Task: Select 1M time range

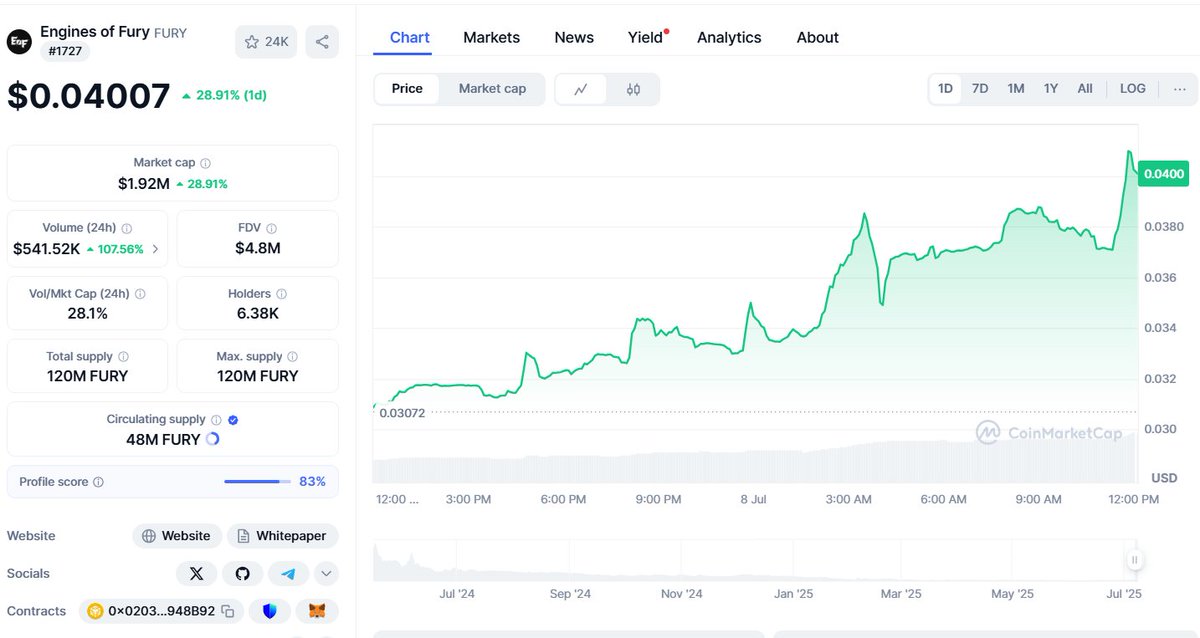Action: (1016, 89)
